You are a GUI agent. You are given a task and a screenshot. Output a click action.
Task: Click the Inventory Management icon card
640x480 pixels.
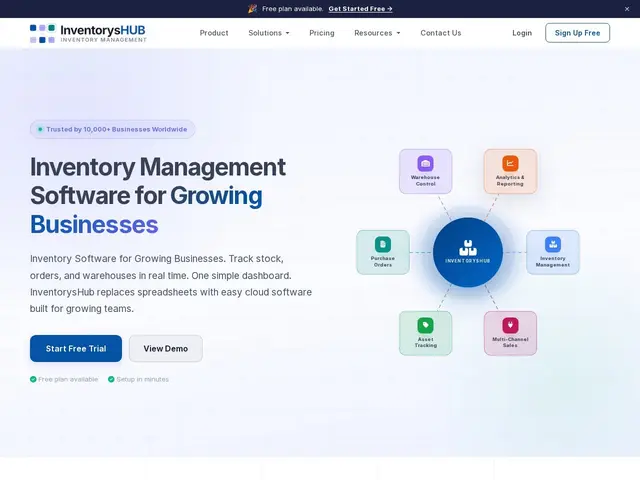[553, 252]
